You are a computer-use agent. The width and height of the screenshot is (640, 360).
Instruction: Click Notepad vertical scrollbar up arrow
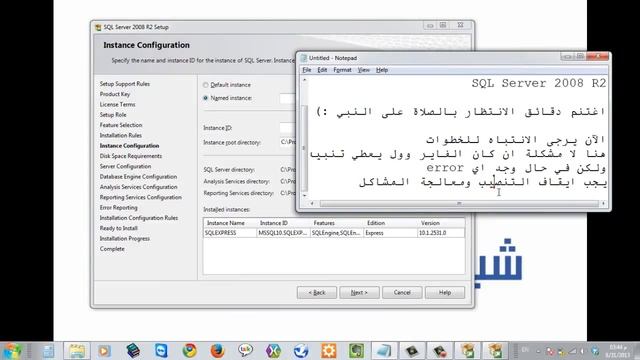click(304, 80)
